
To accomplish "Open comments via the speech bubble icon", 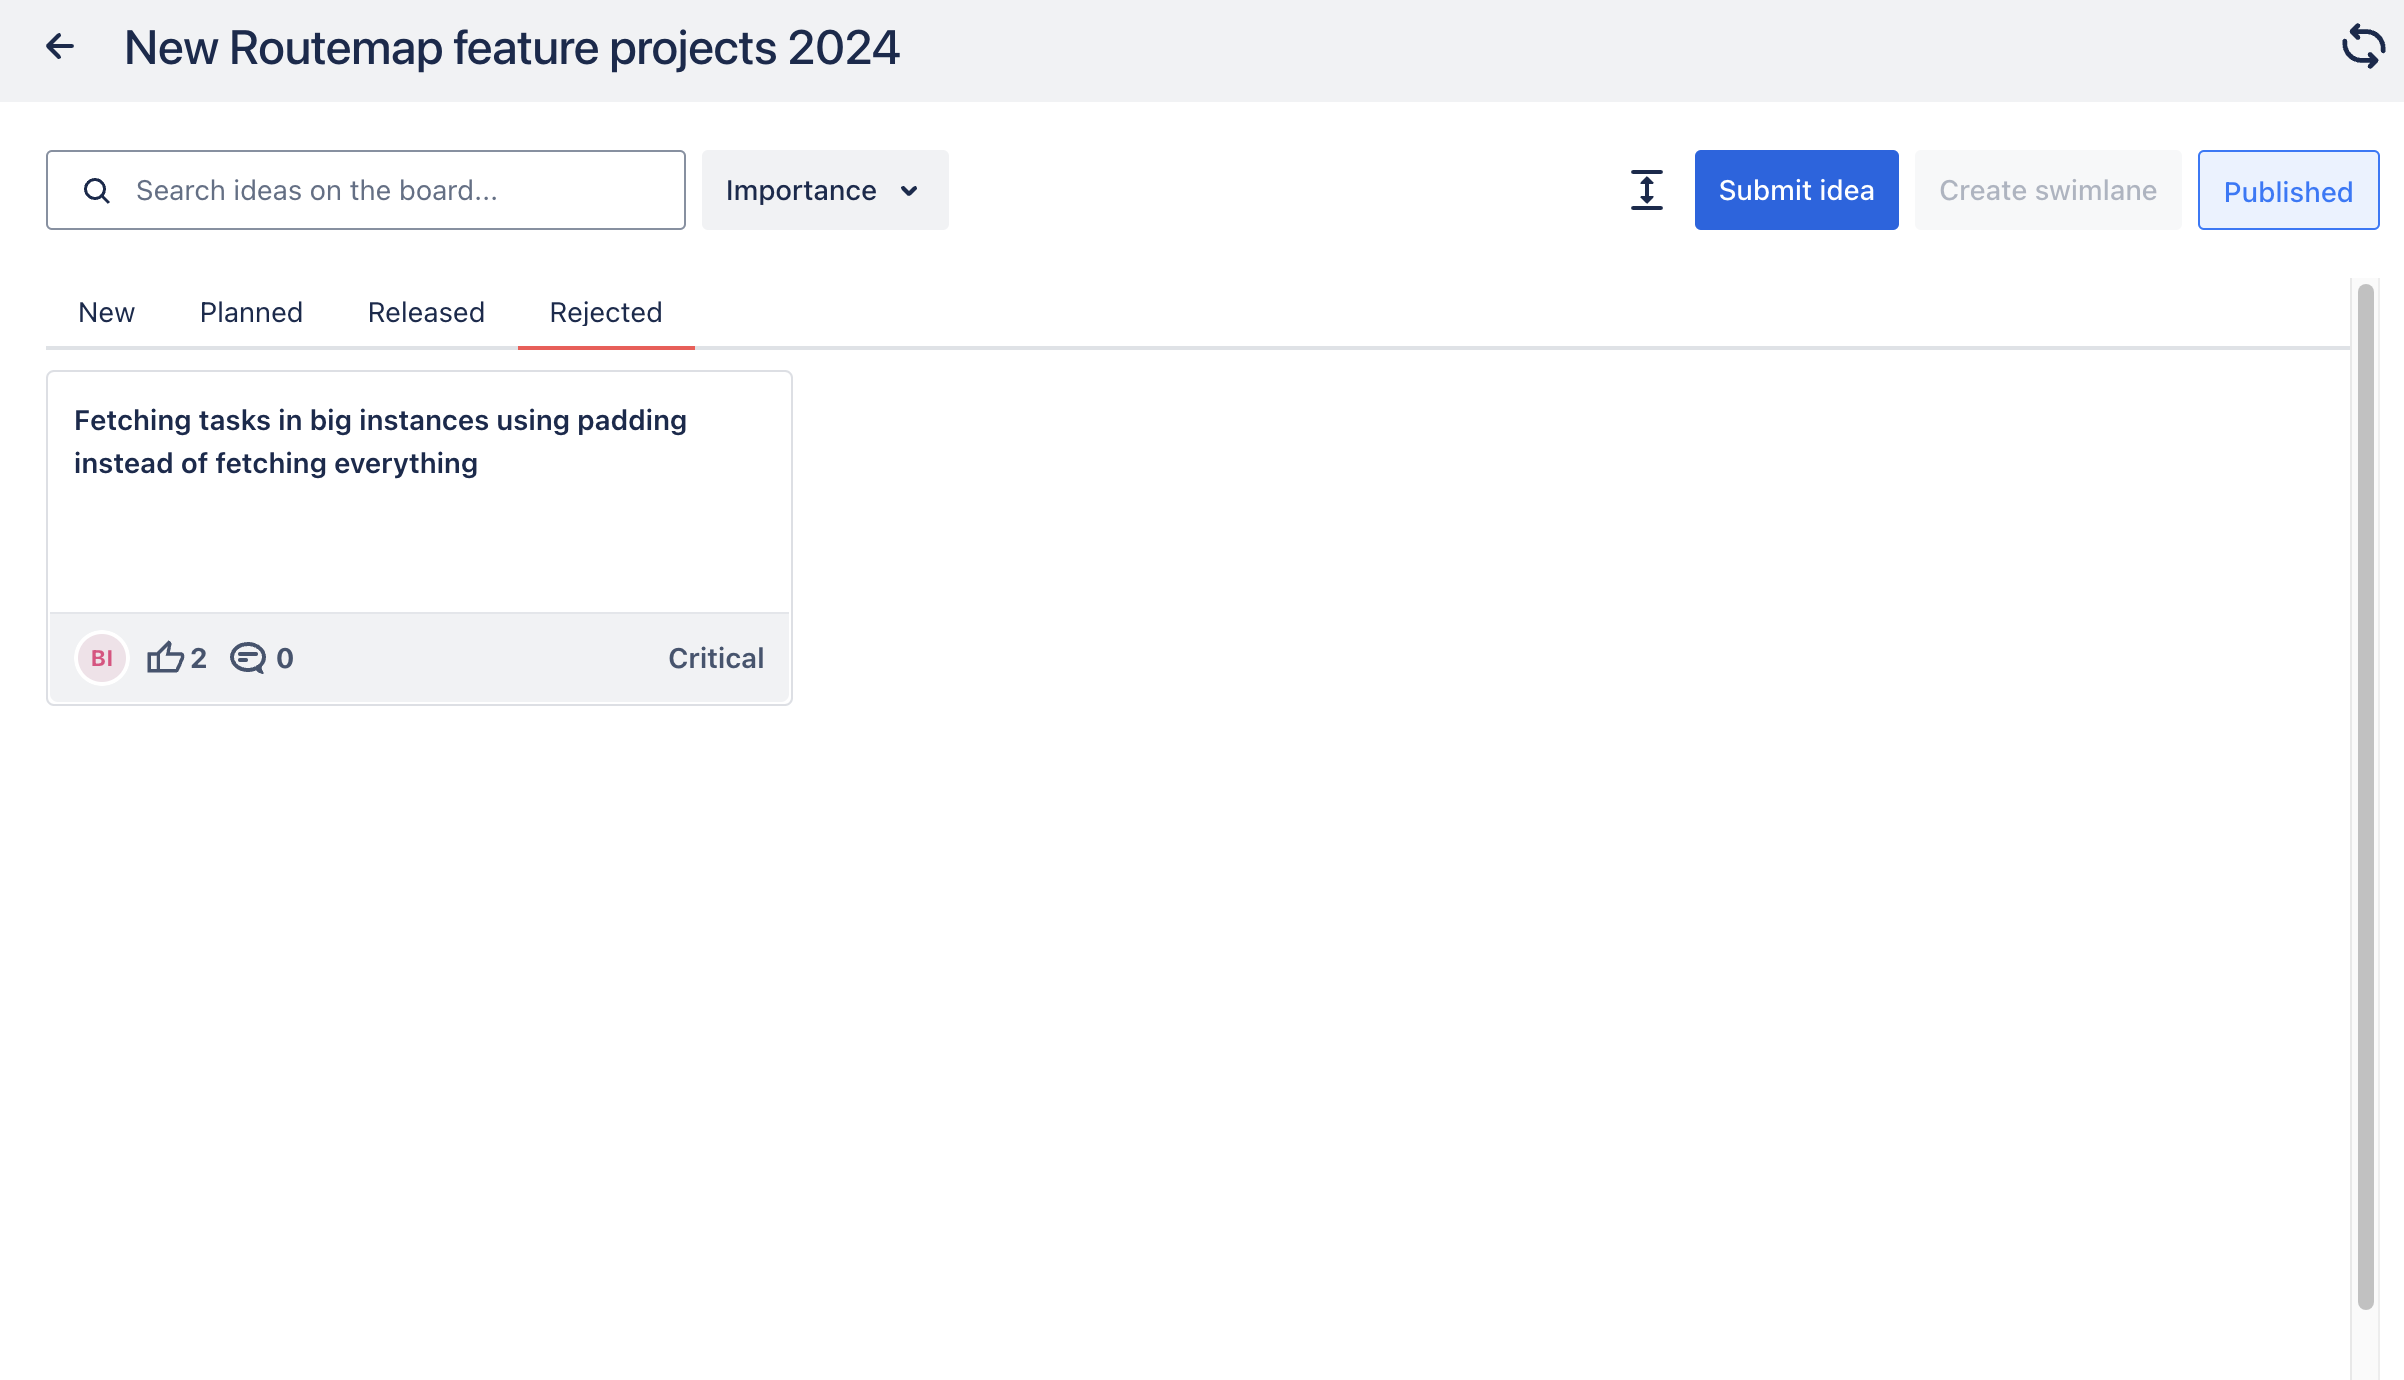I will [x=248, y=658].
